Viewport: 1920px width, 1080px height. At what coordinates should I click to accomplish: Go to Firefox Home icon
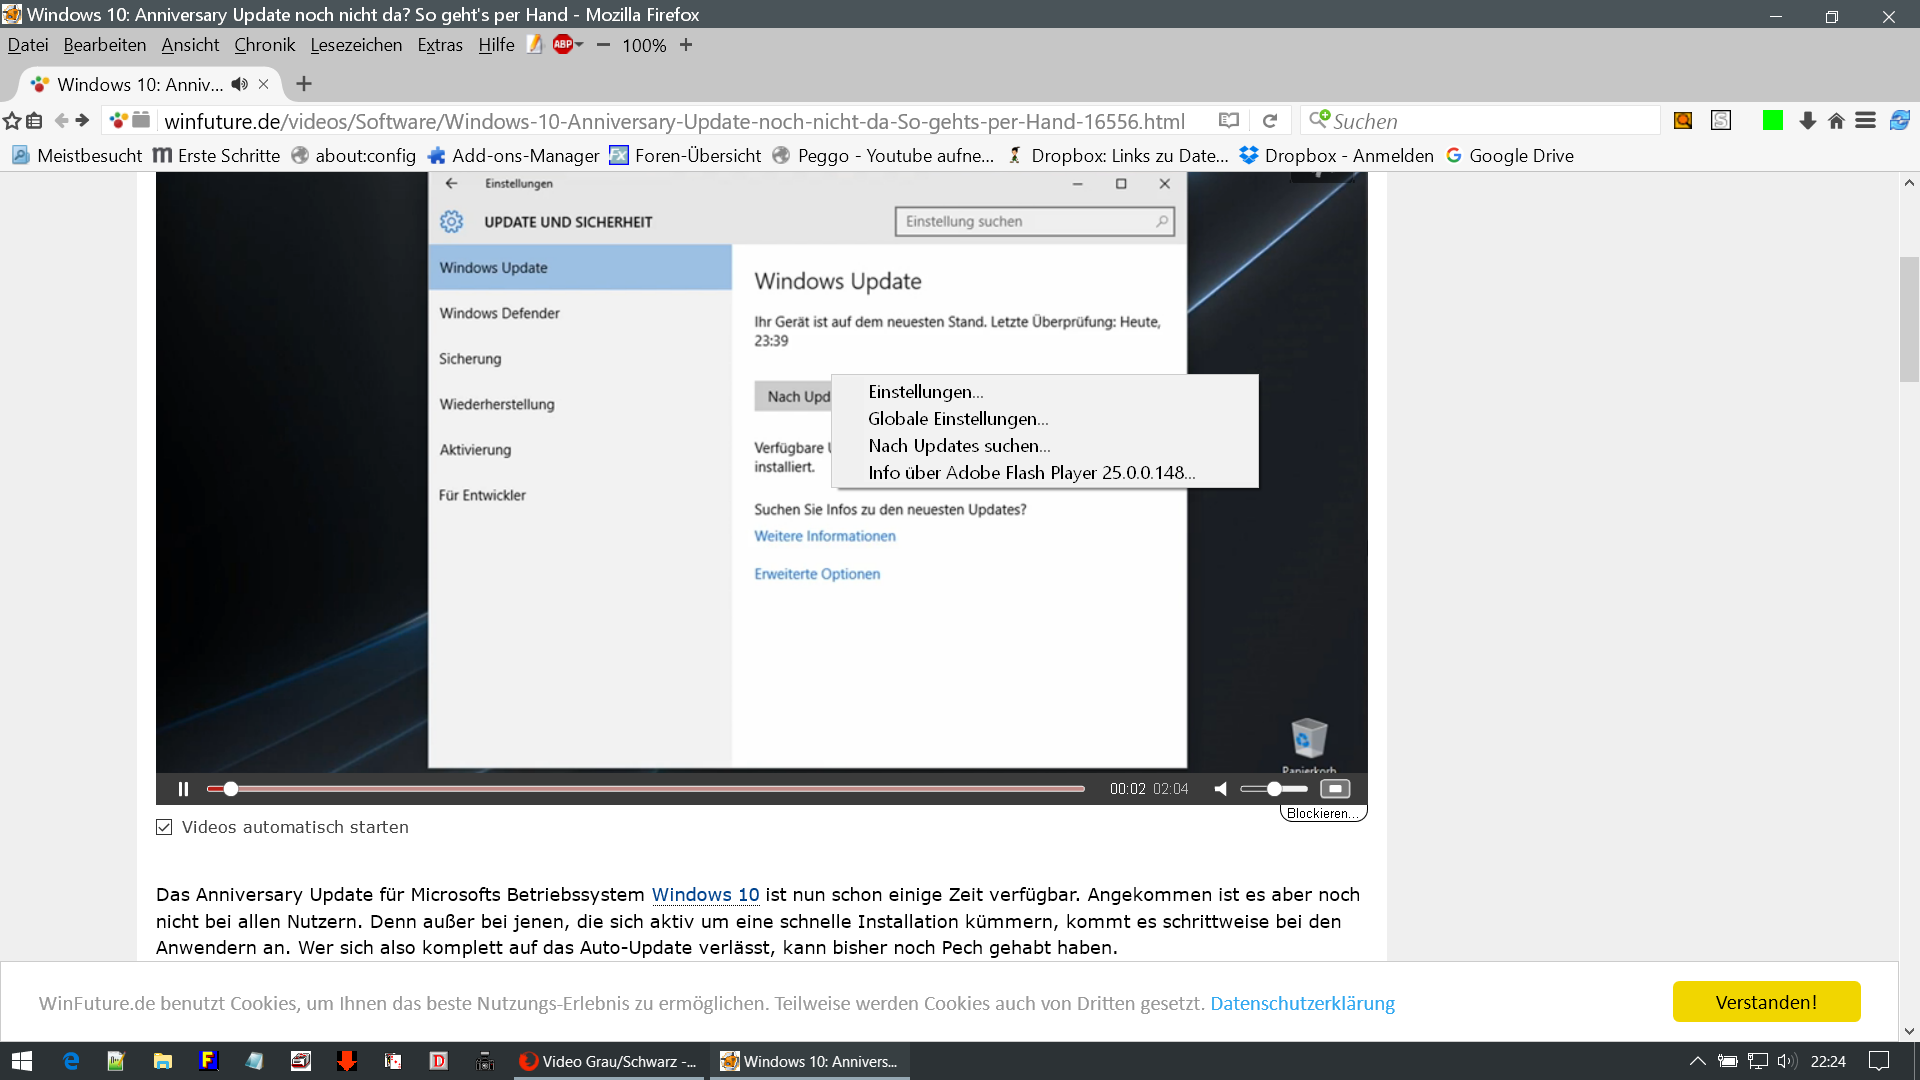coord(1836,121)
